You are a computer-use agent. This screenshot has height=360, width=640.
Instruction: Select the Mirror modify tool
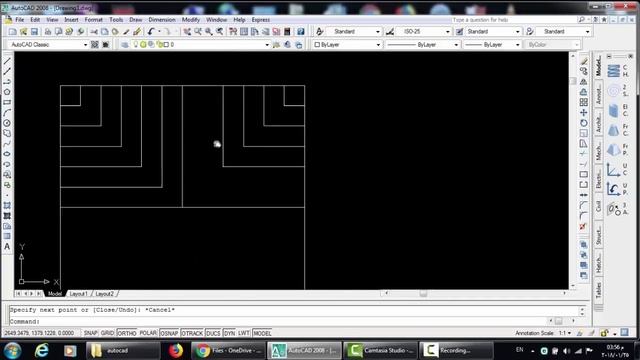point(584,82)
